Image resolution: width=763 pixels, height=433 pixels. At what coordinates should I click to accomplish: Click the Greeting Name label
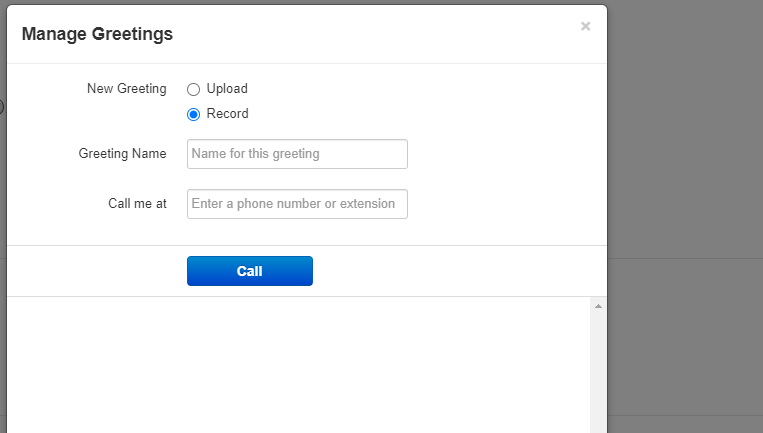click(x=122, y=154)
